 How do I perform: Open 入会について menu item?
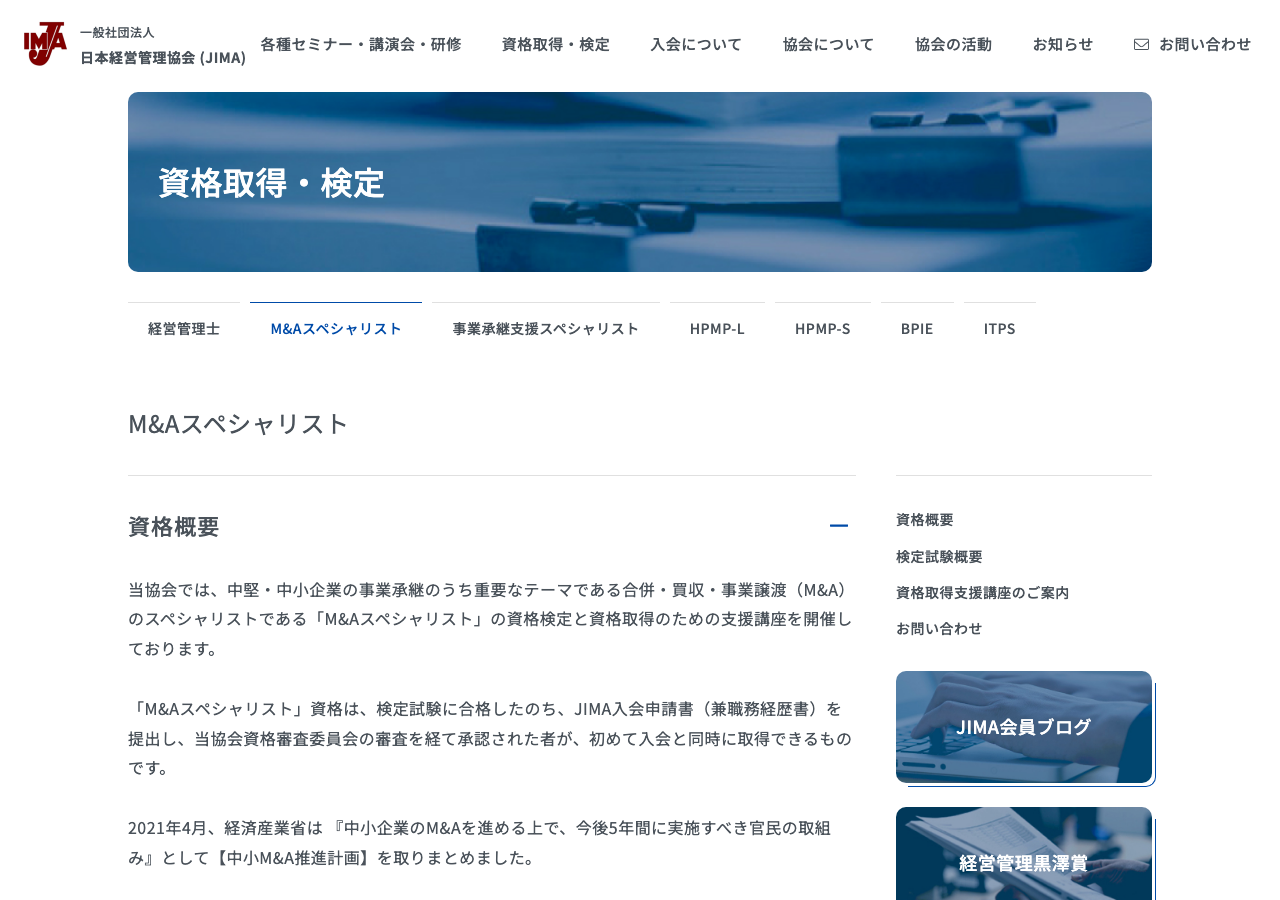pyautogui.click(x=696, y=44)
